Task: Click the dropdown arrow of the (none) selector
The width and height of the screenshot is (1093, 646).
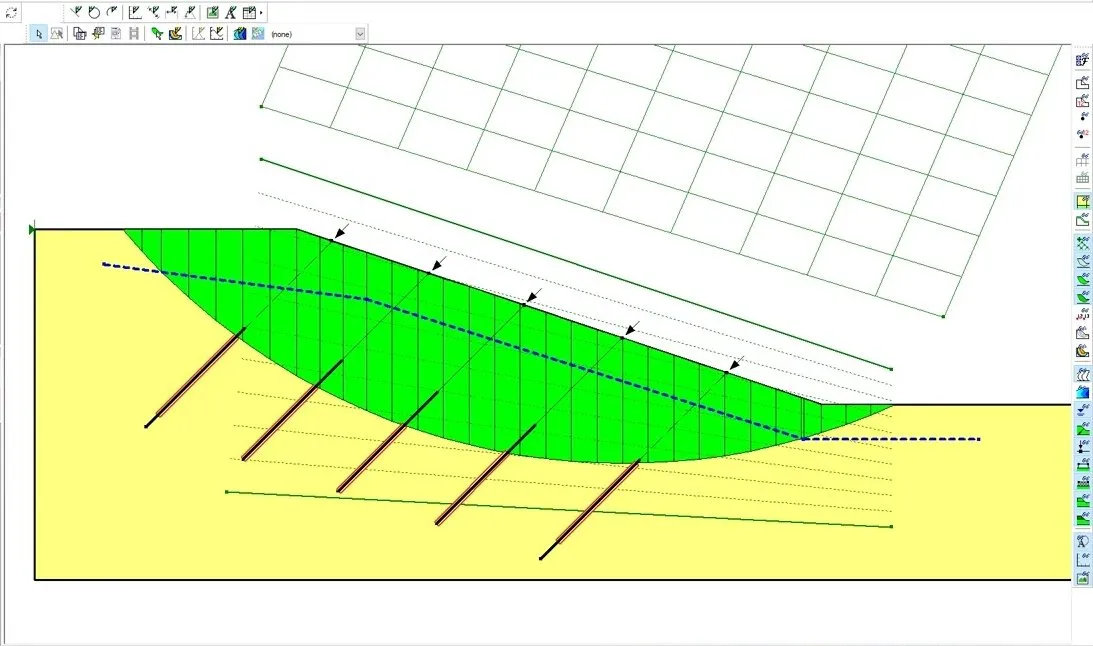Action: (x=359, y=32)
